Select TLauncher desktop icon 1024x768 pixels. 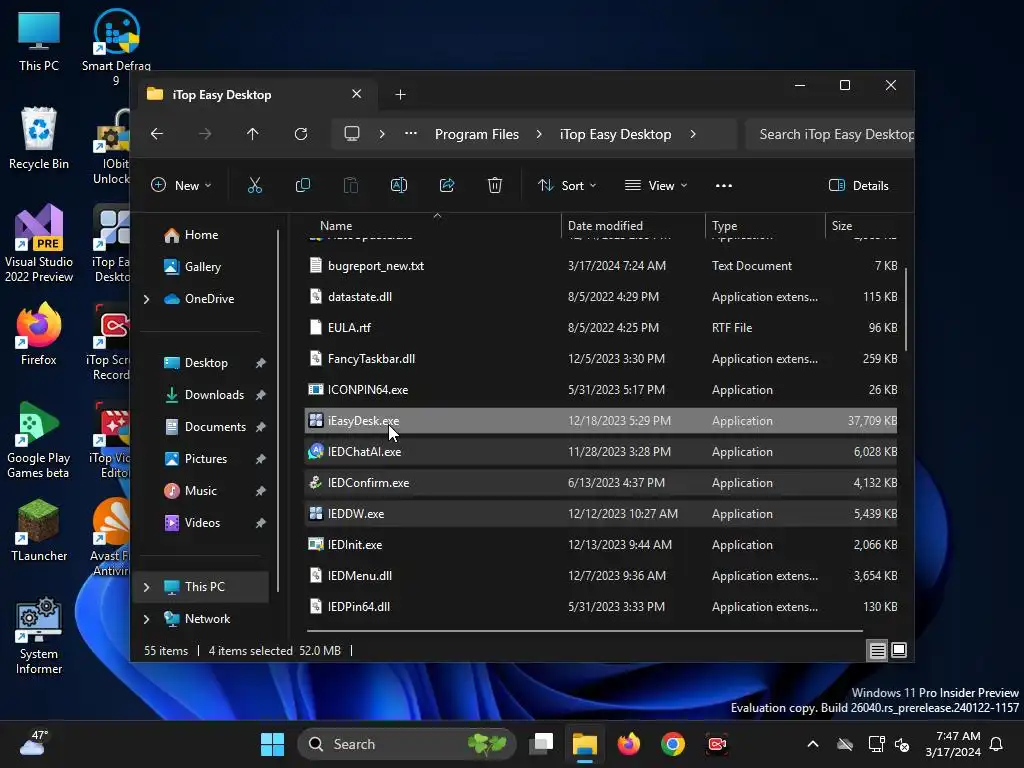click(39, 530)
